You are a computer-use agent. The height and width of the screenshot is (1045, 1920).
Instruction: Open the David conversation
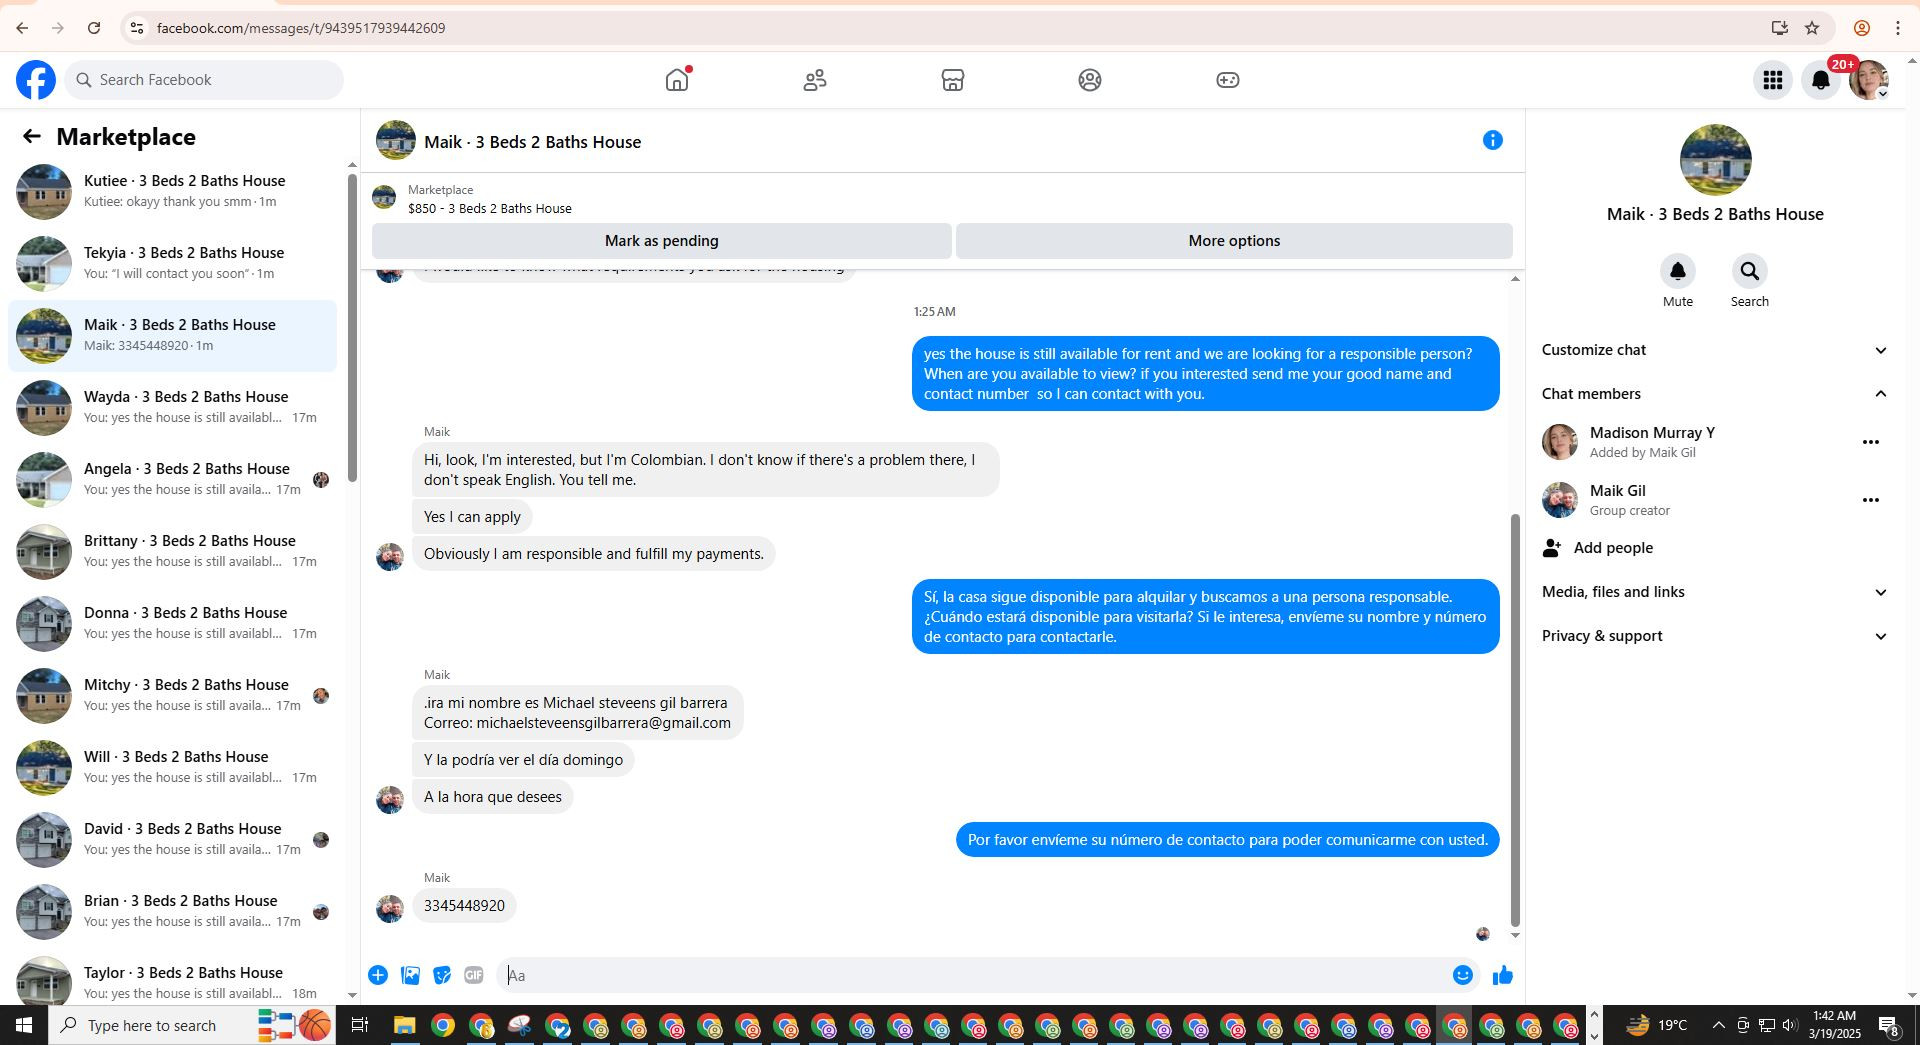(172, 839)
